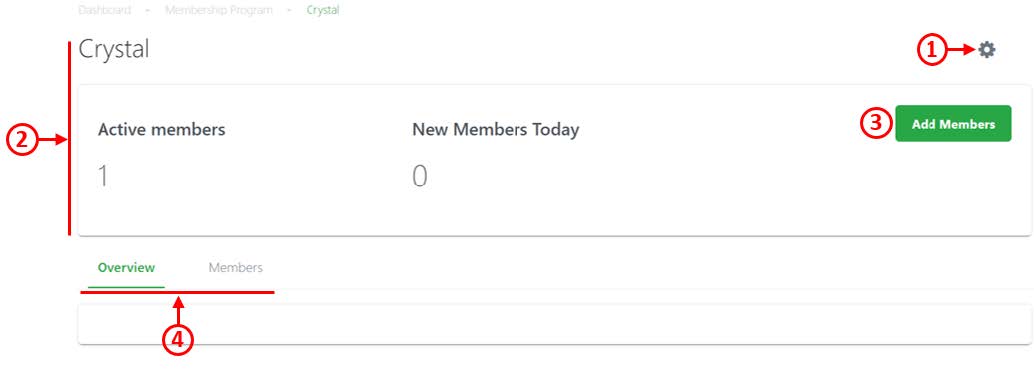This screenshot has height=370, width=1034.
Task: Click the red circled number 1 marker
Action: coord(931,50)
